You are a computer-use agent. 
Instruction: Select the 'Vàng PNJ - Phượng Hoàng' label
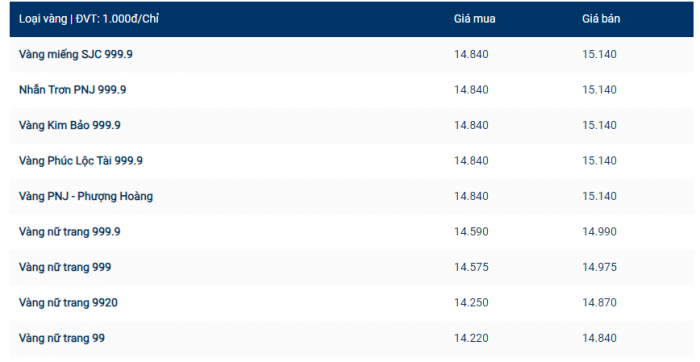tap(86, 196)
